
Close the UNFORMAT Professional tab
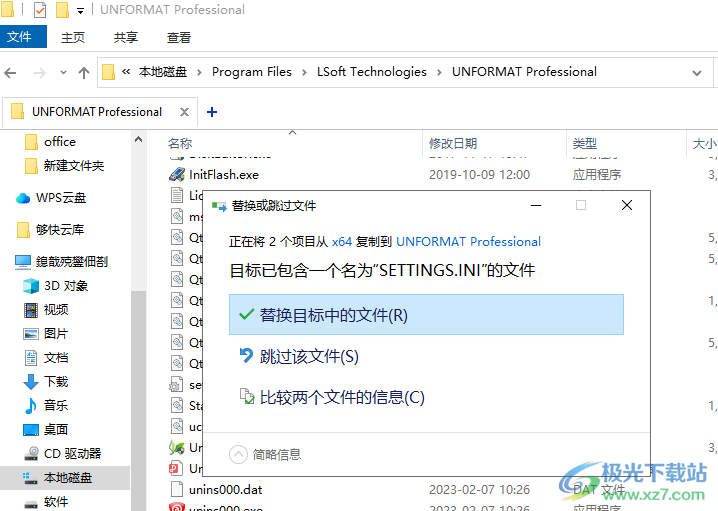click(184, 112)
